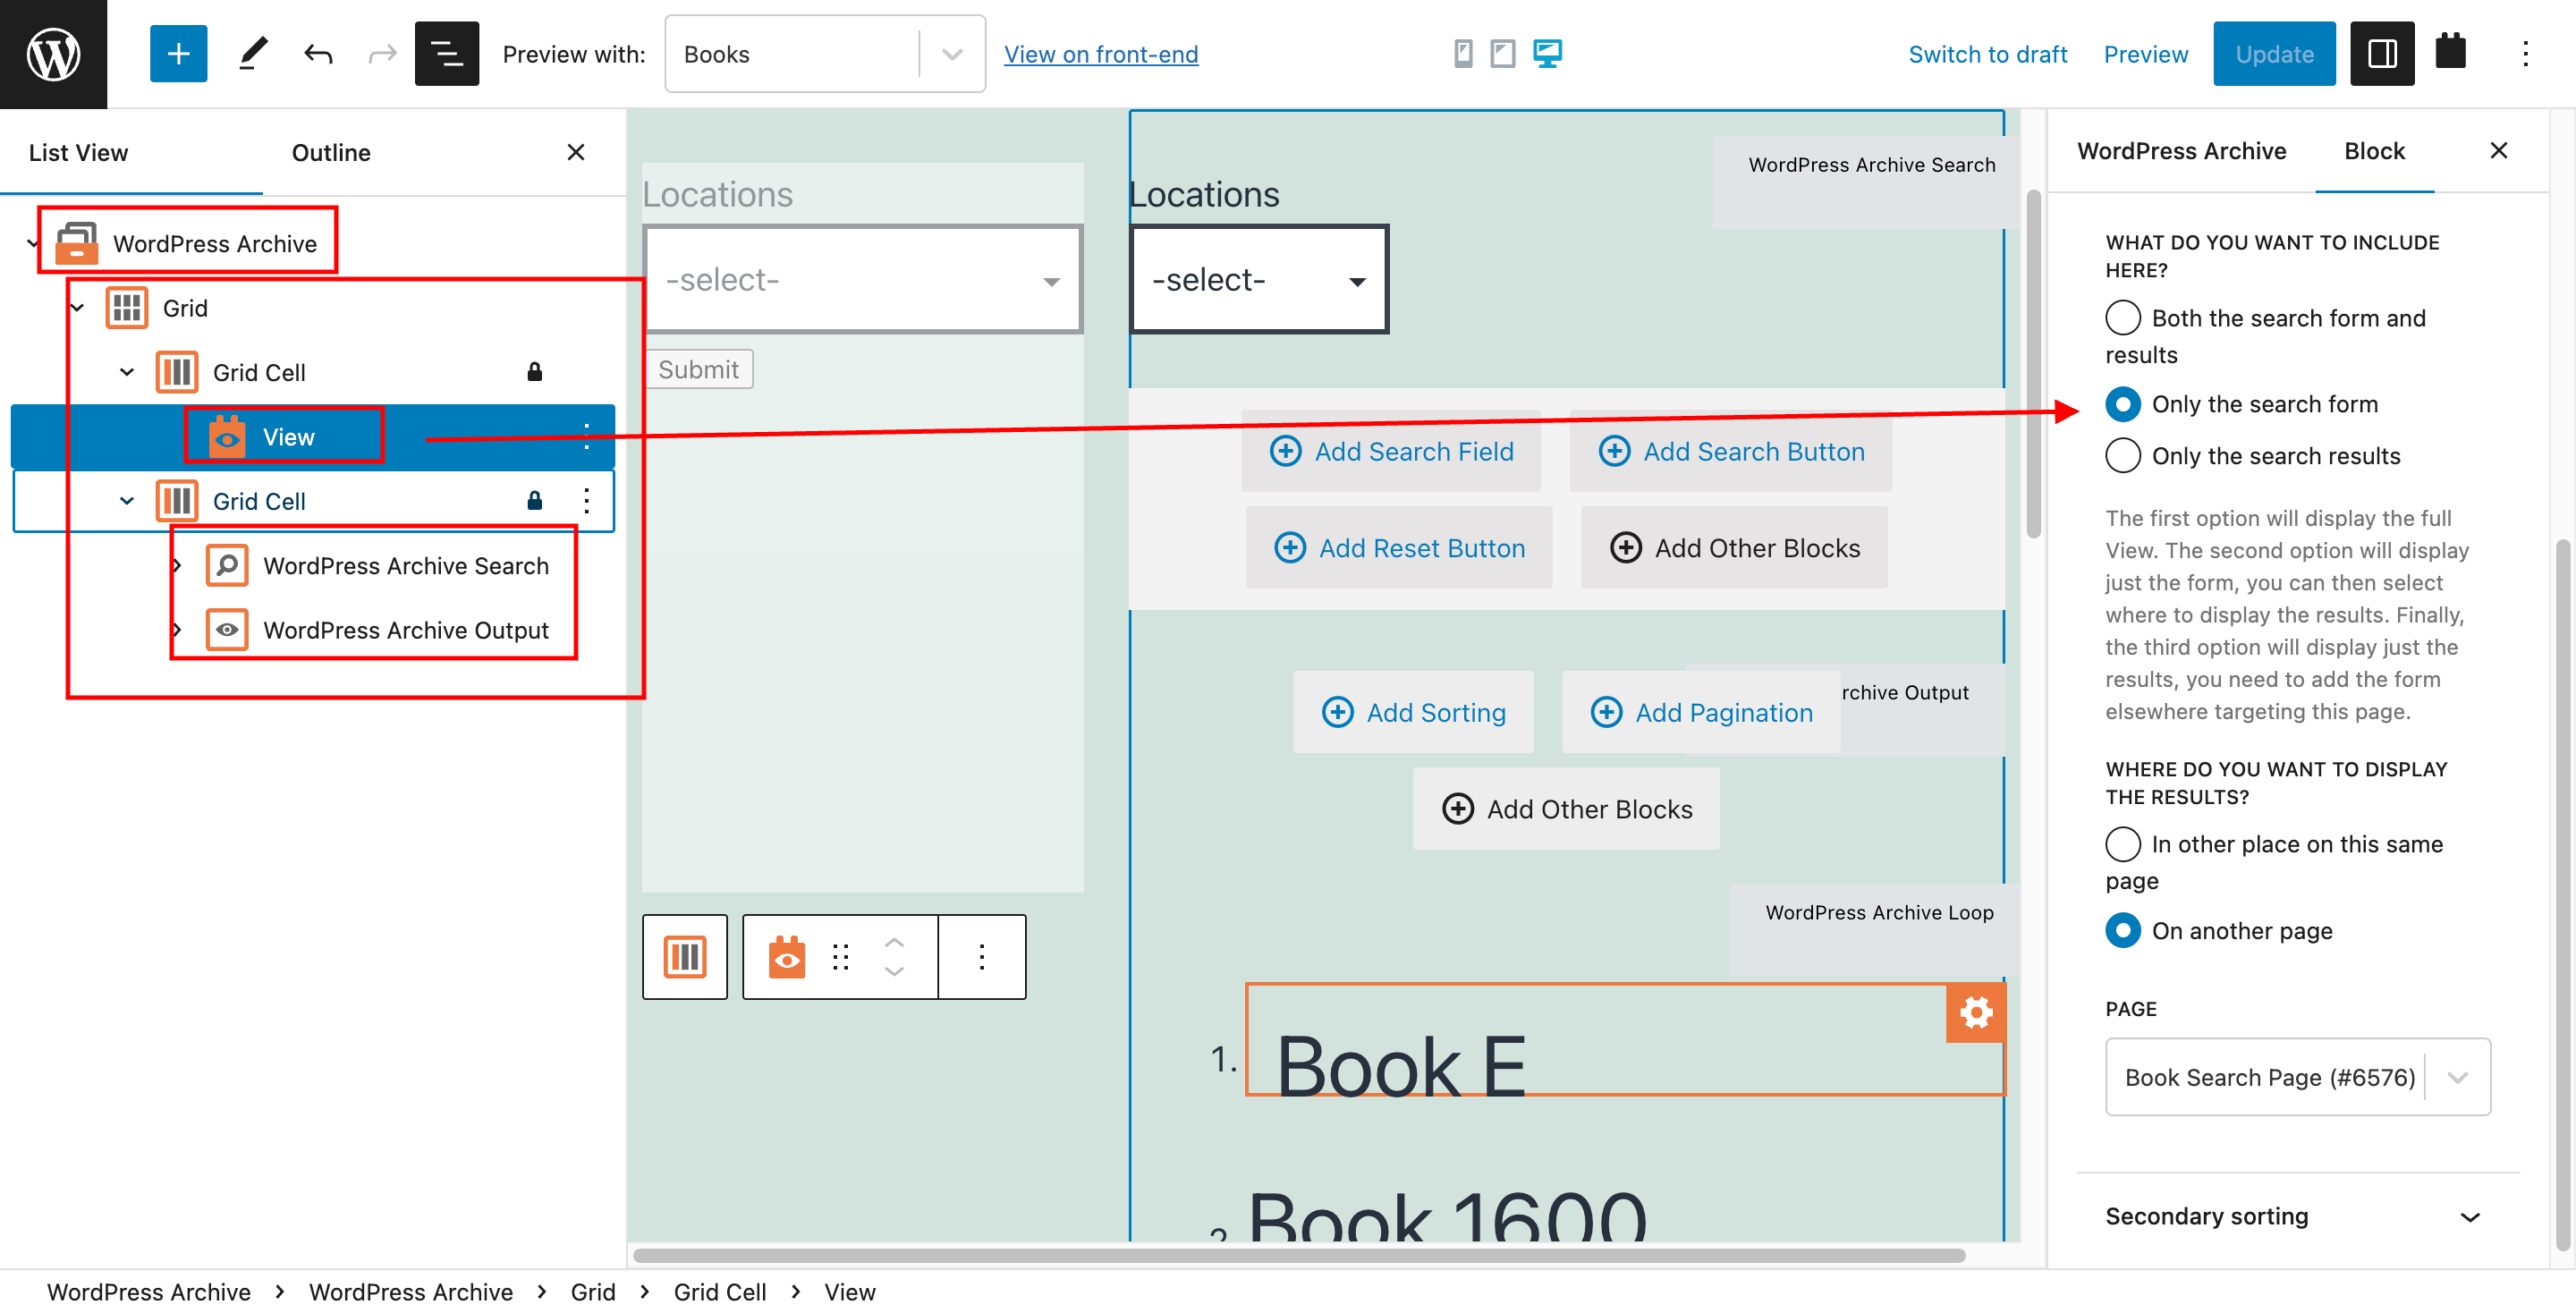Select View row in list view
This screenshot has height=1313, width=2576.
click(x=313, y=436)
